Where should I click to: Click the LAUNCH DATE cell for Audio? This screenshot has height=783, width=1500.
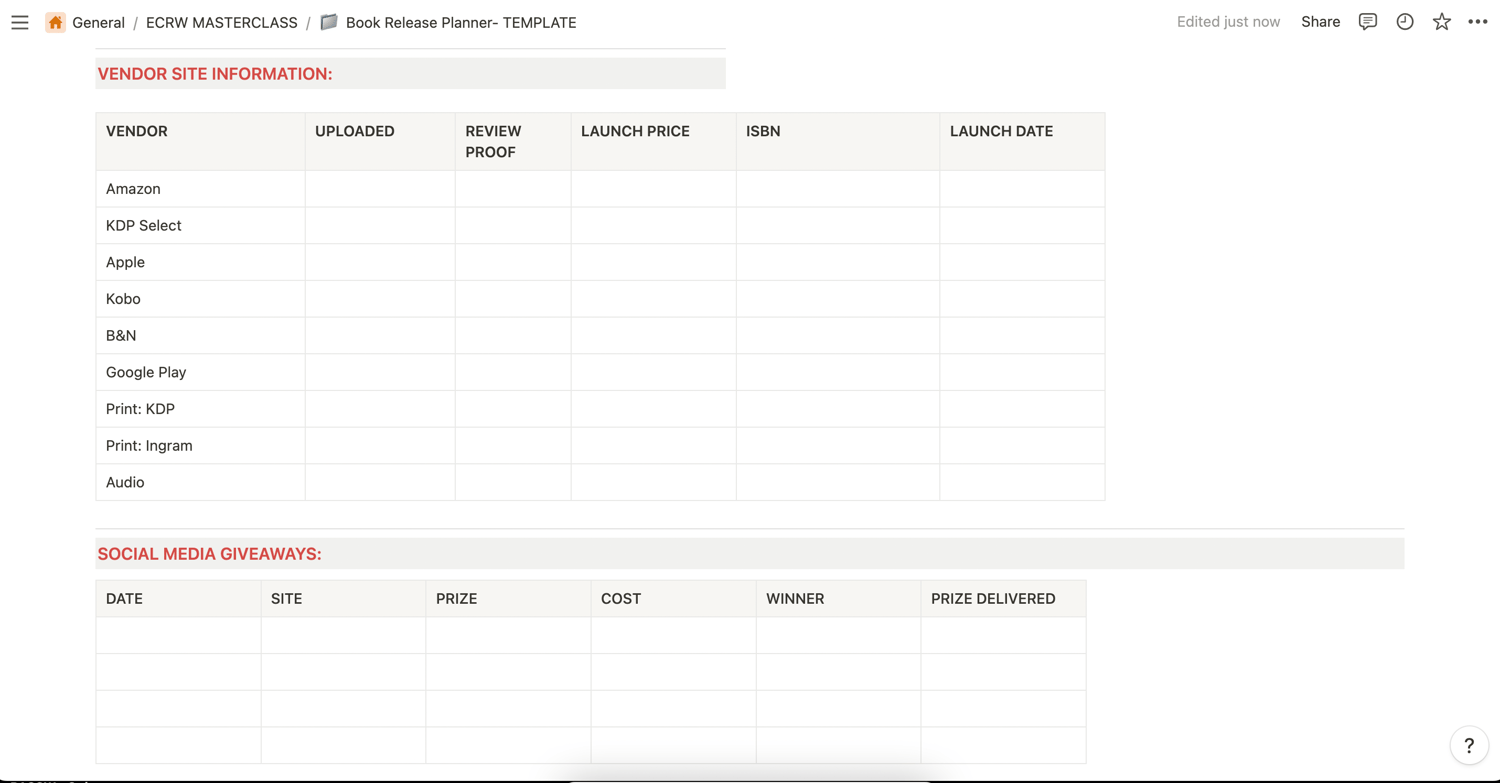click(x=1022, y=482)
